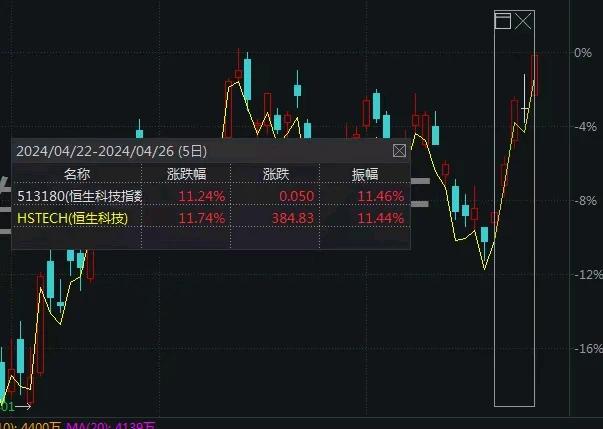Click the 涨跌幅 column header
This screenshot has width=603, height=429.
click(187, 174)
